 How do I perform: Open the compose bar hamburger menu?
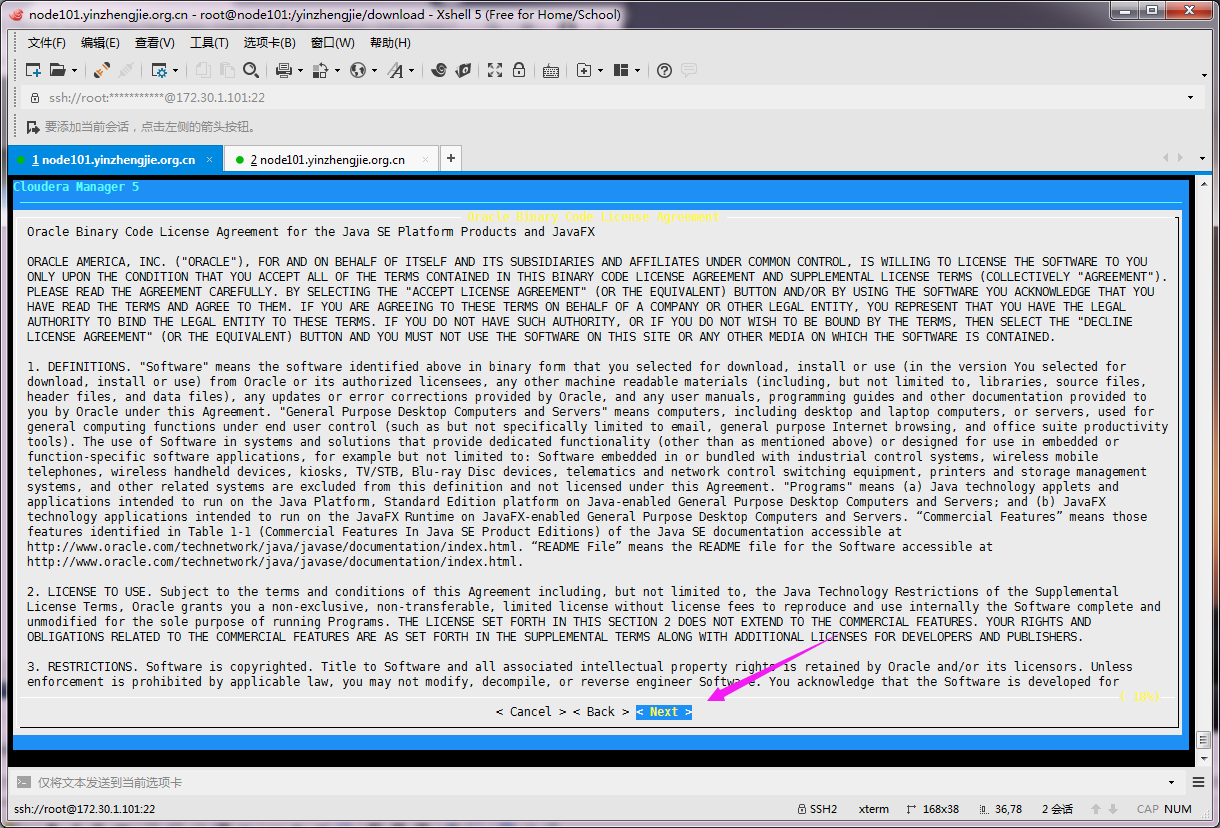pyautogui.click(x=1198, y=782)
